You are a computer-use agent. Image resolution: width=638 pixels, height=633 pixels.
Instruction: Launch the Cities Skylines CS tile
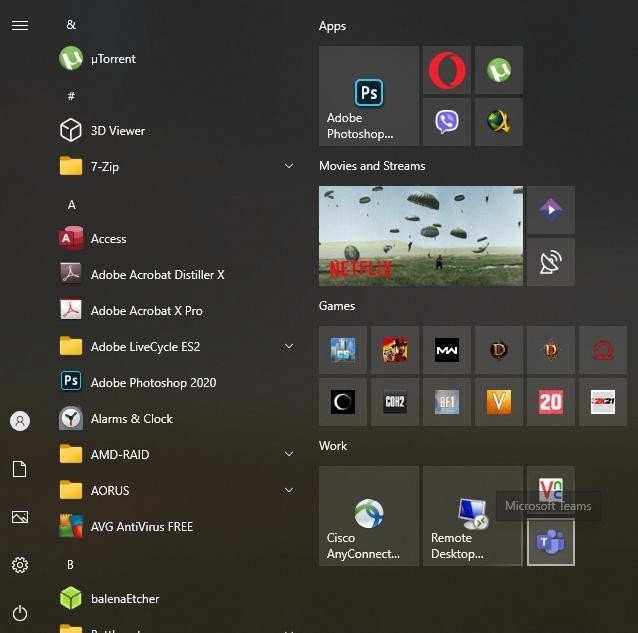[343, 350]
